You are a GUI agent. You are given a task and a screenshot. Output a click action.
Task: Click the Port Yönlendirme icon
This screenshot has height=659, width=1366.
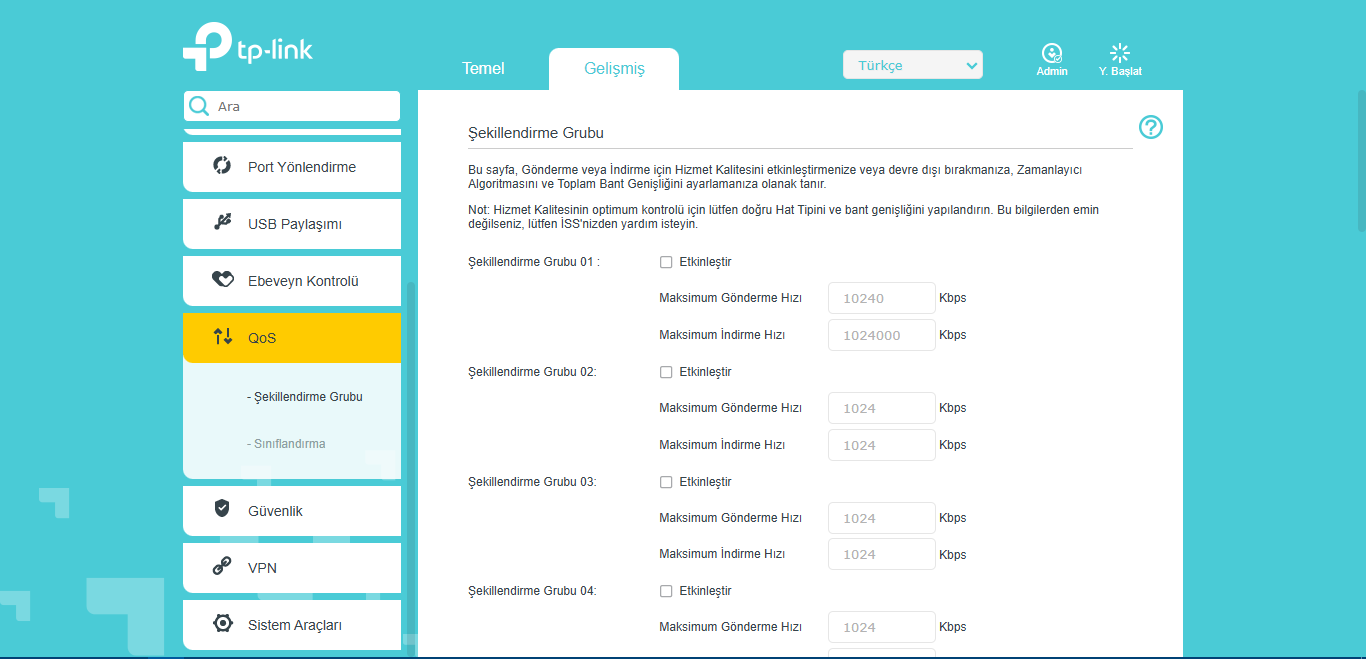click(223, 166)
